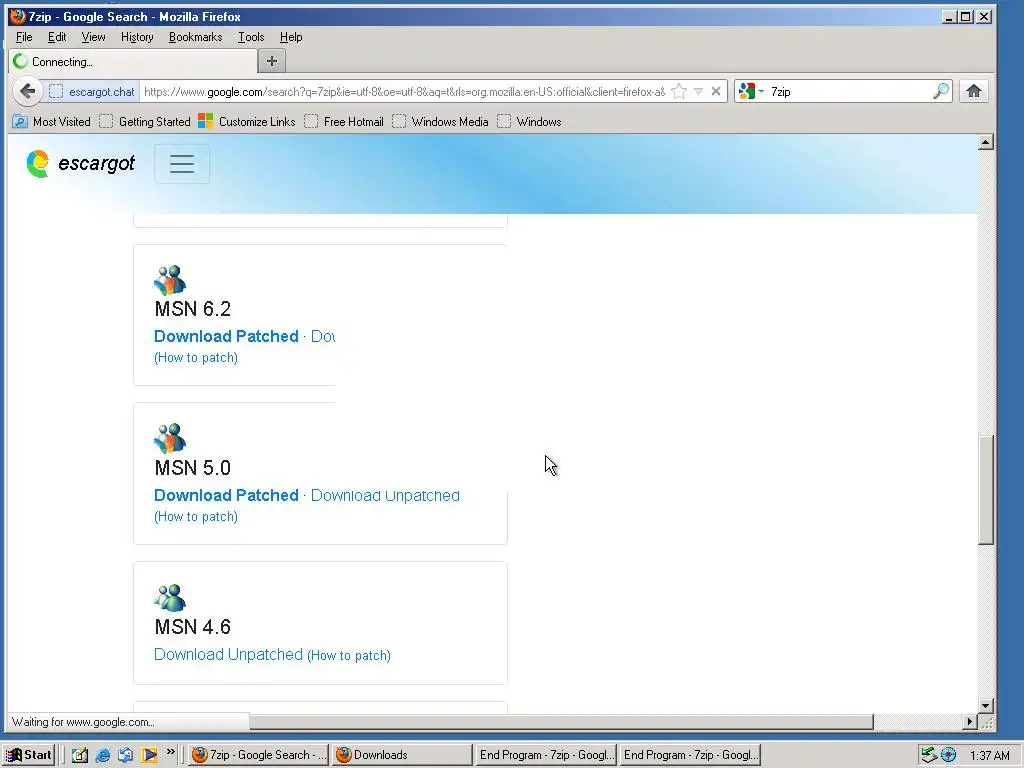The image size is (1024, 768).
Task: Click the horizontal scroll right arrow
Action: [970, 722]
